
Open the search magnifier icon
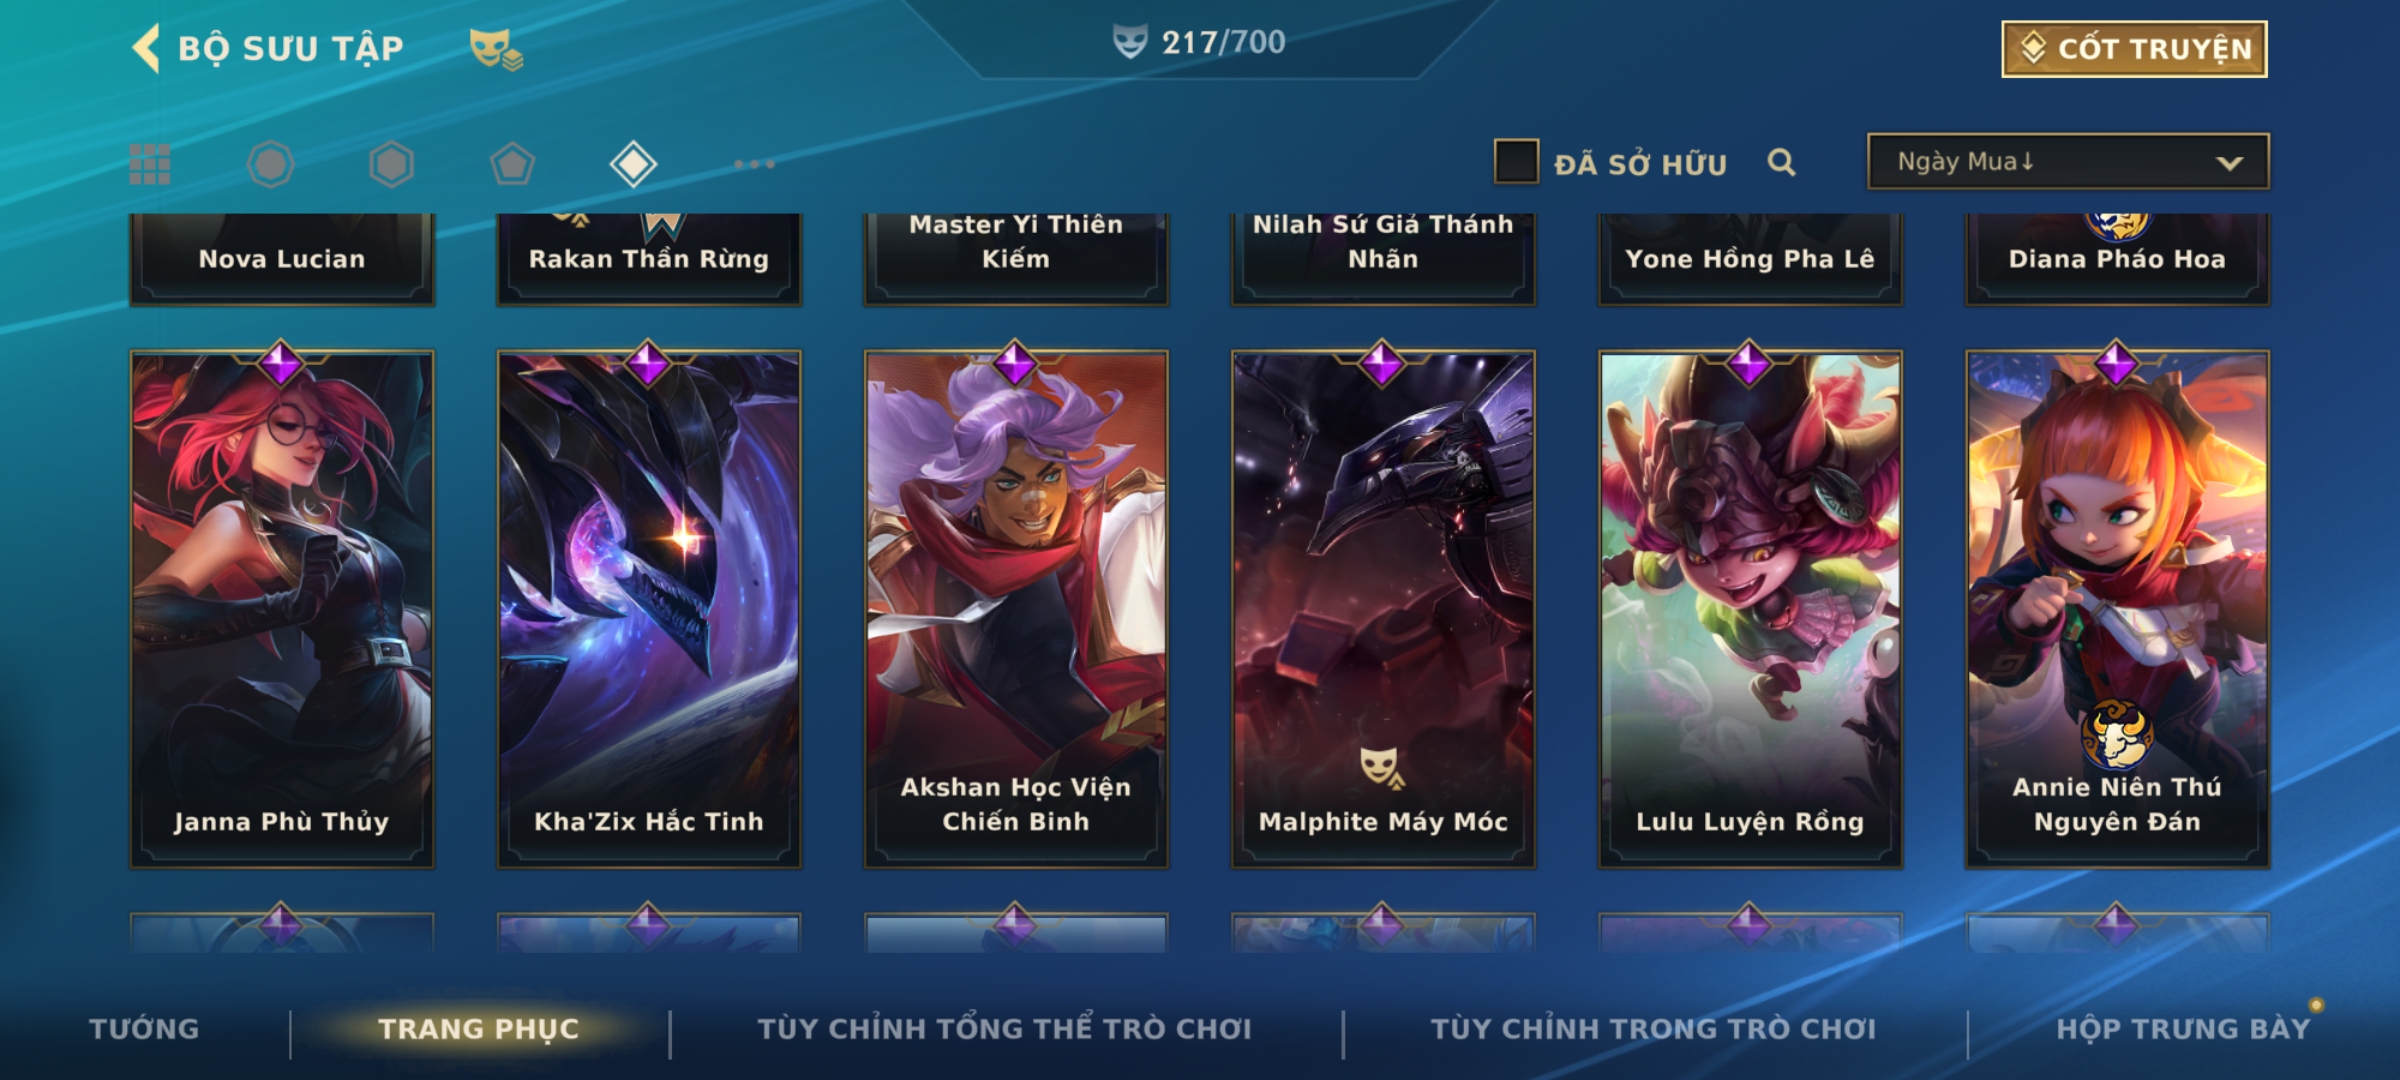[x=1781, y=162]
